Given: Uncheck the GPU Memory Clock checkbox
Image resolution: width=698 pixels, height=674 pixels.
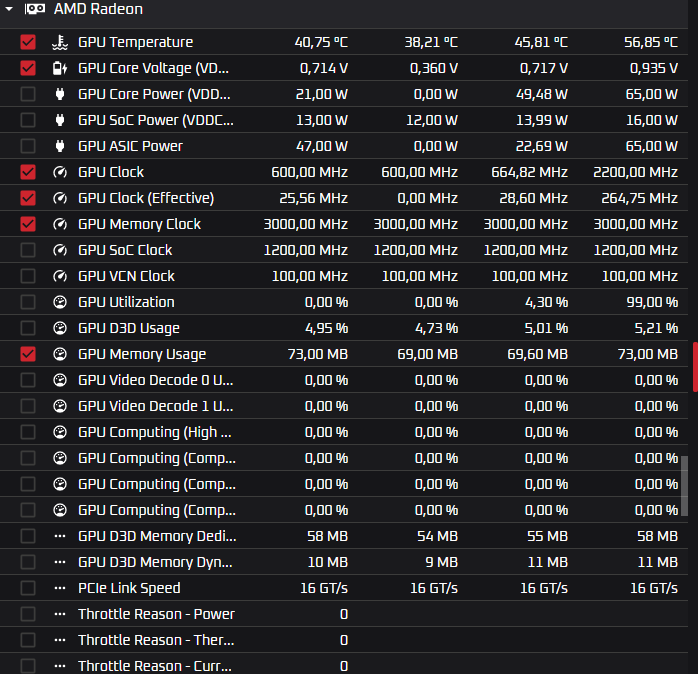Looking at the screenshot, I should coord(28,224).
